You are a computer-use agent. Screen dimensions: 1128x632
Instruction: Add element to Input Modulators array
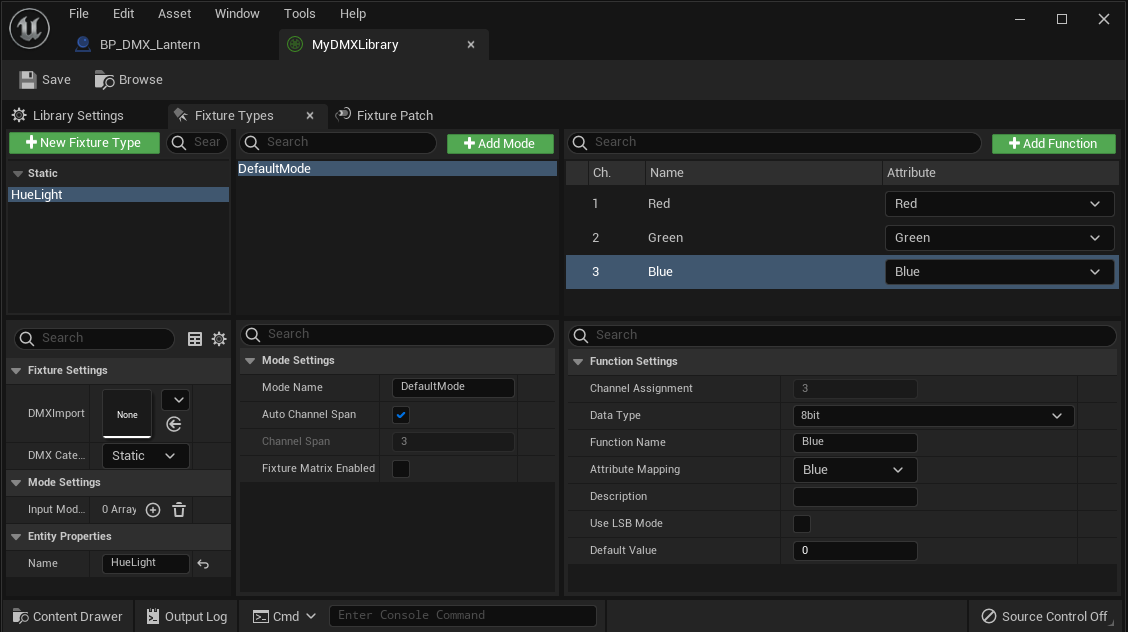tap(153, 510)
